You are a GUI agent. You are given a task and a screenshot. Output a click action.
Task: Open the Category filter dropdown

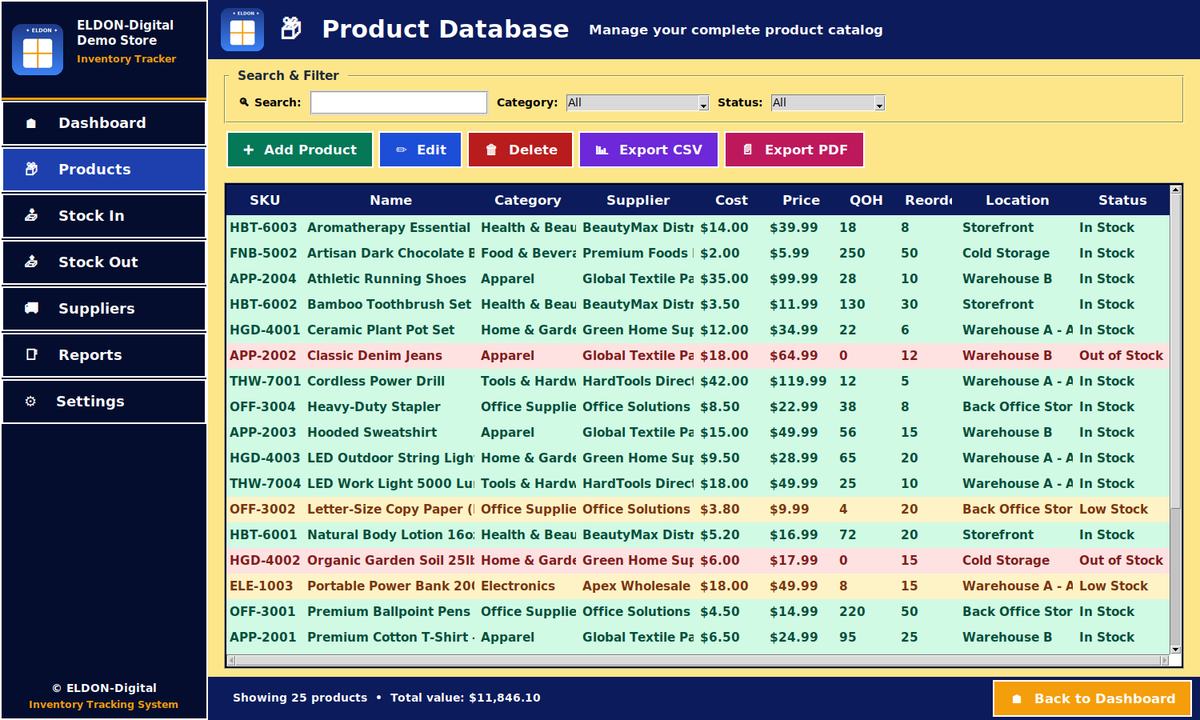[637, 103]
